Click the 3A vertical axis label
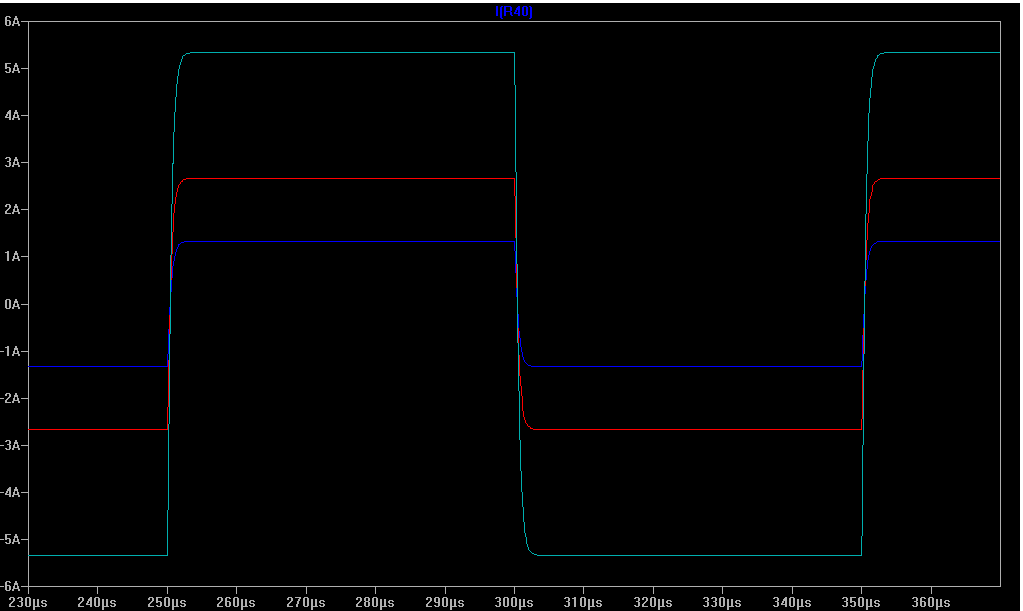 pyautogui.click(x=12, y=162)
